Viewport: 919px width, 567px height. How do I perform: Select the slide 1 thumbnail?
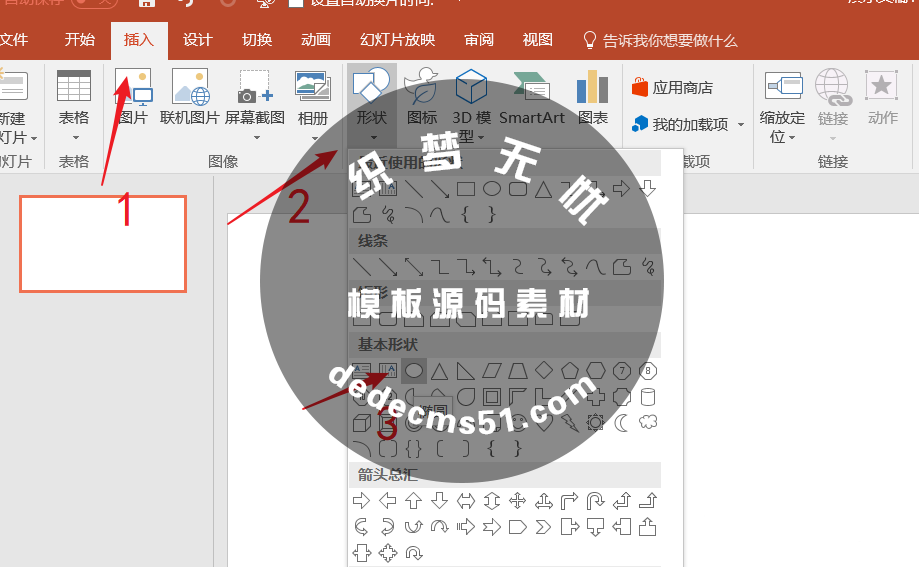(x=103, y=244)
